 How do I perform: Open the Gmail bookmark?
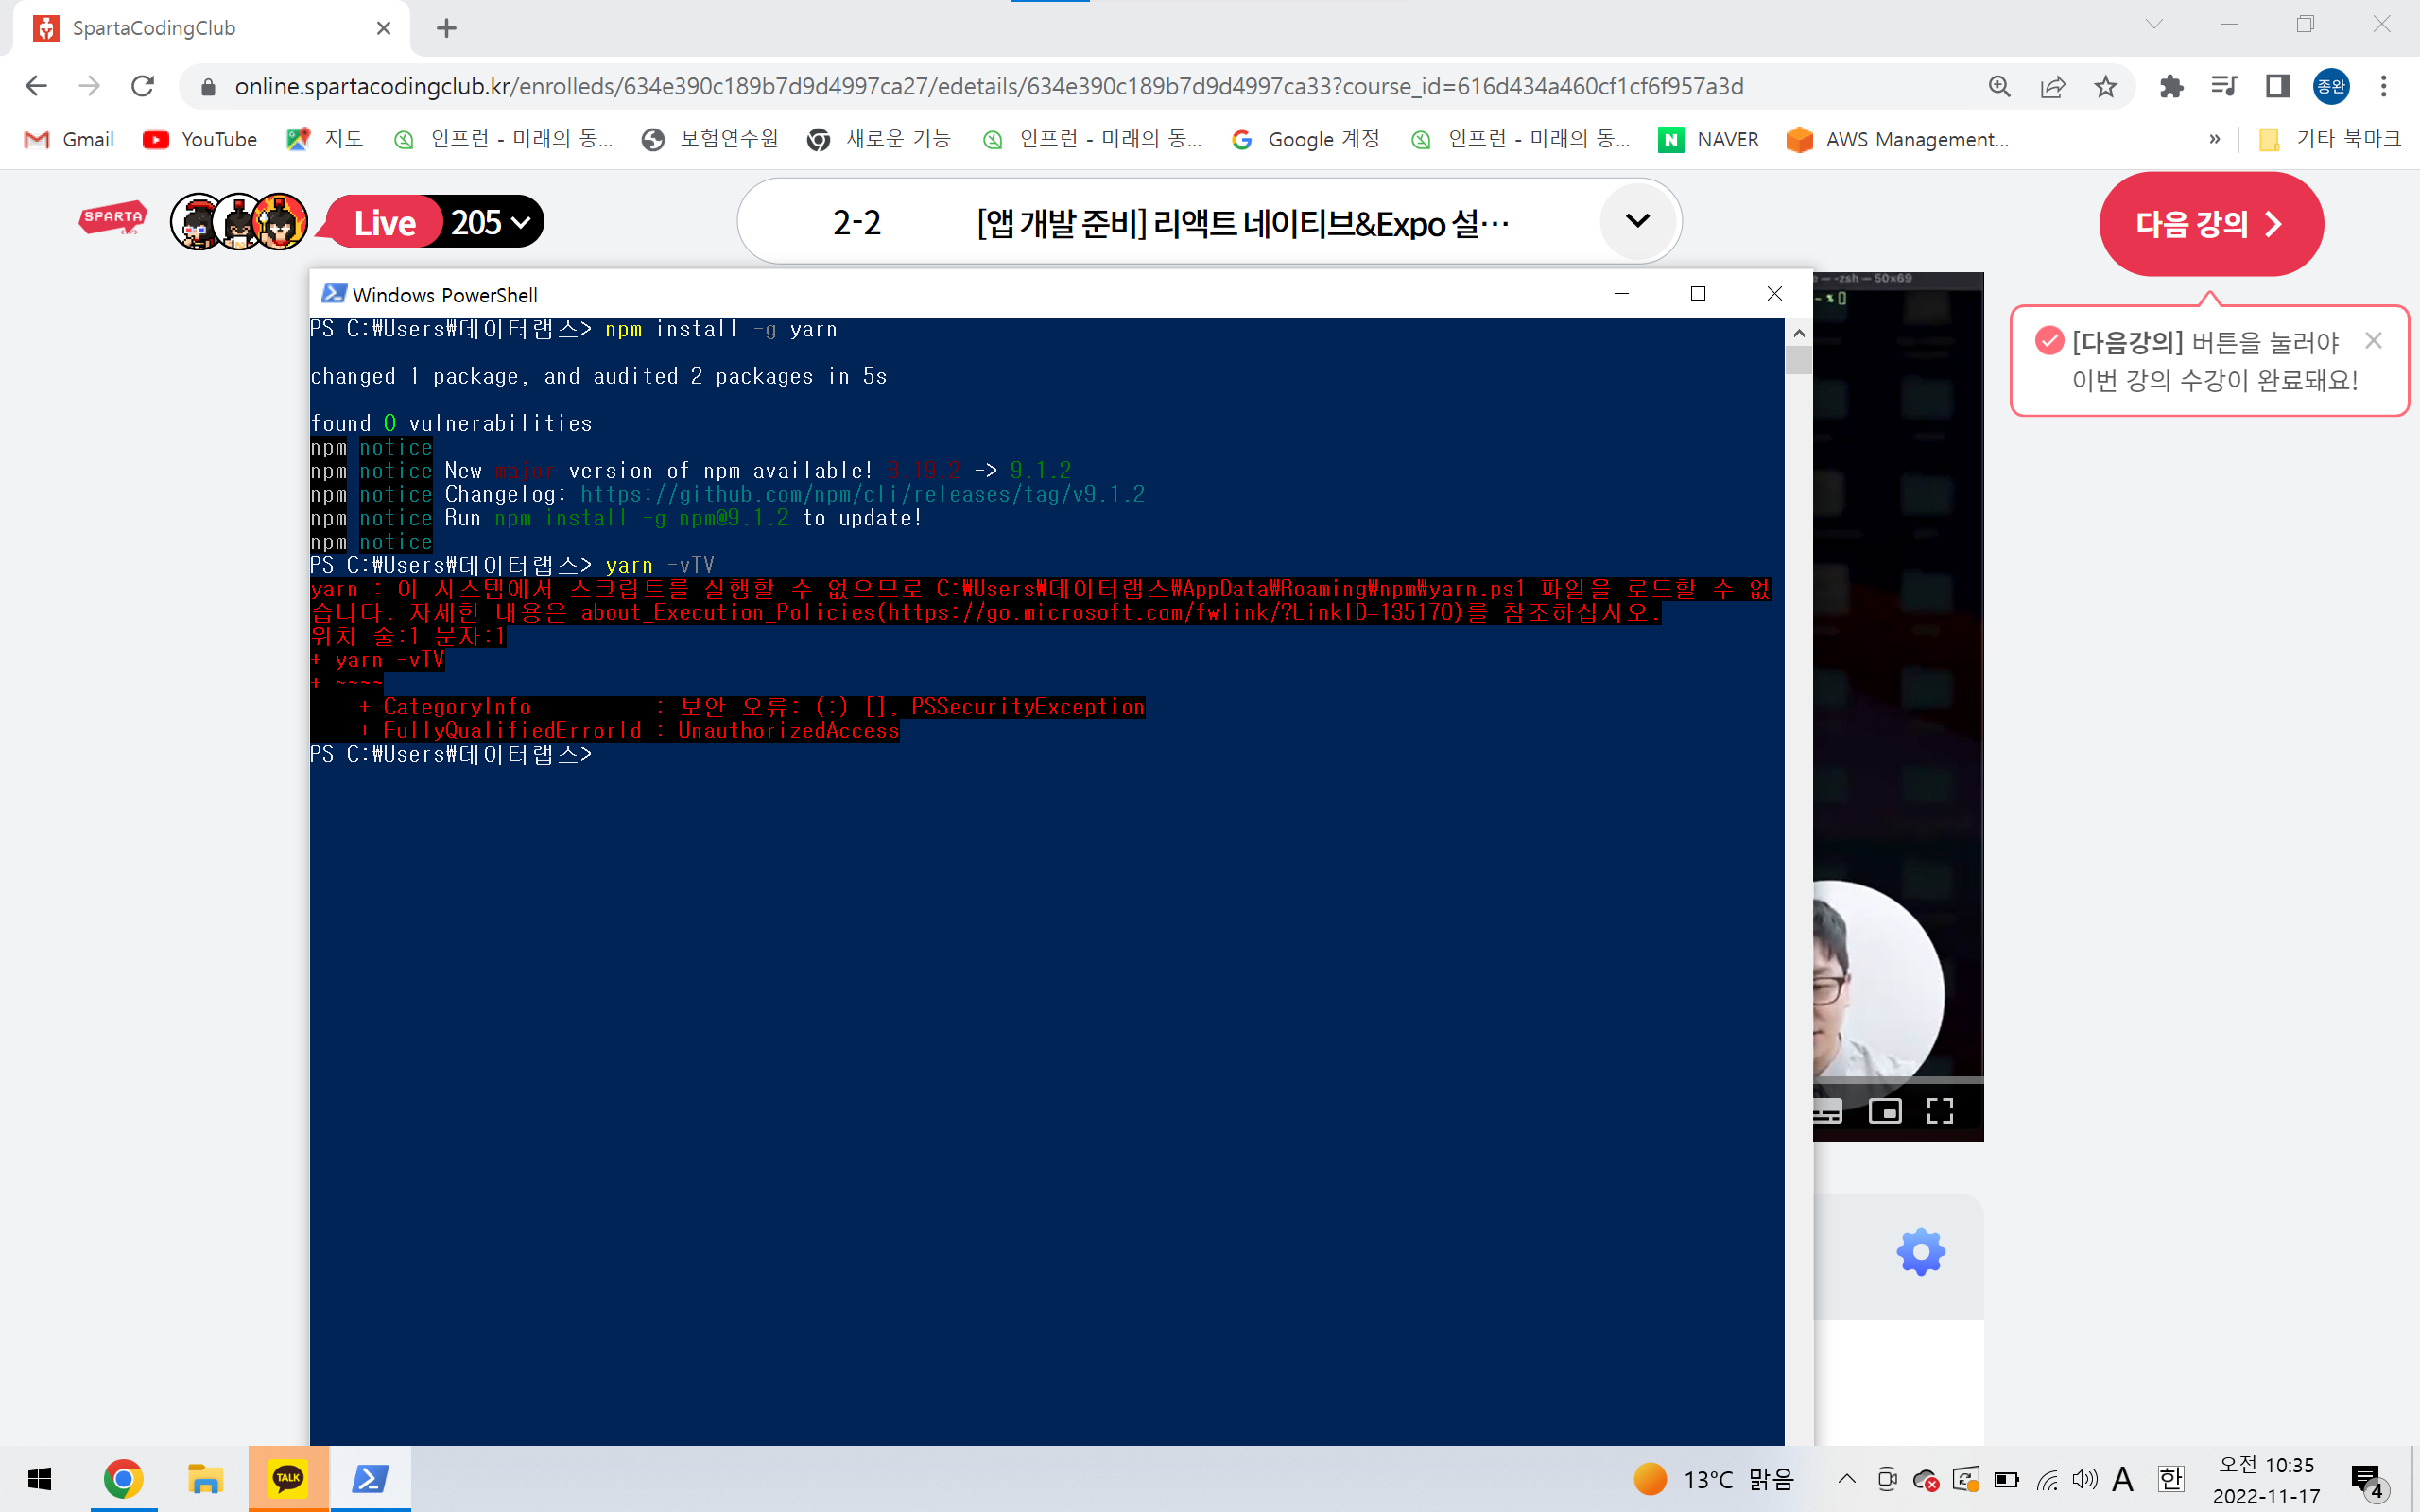tap(69, 139)
